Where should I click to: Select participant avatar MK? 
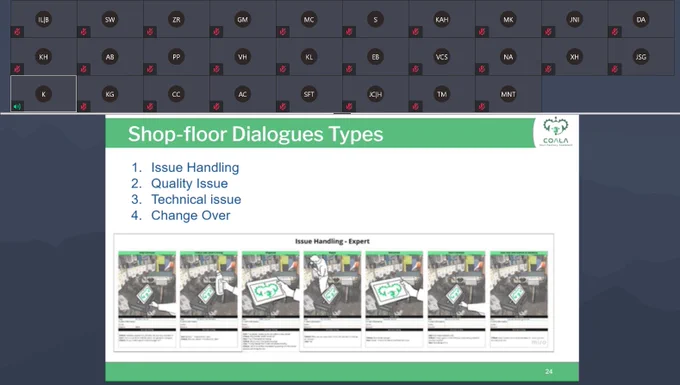pyautogui.click(x=508, y=20)
